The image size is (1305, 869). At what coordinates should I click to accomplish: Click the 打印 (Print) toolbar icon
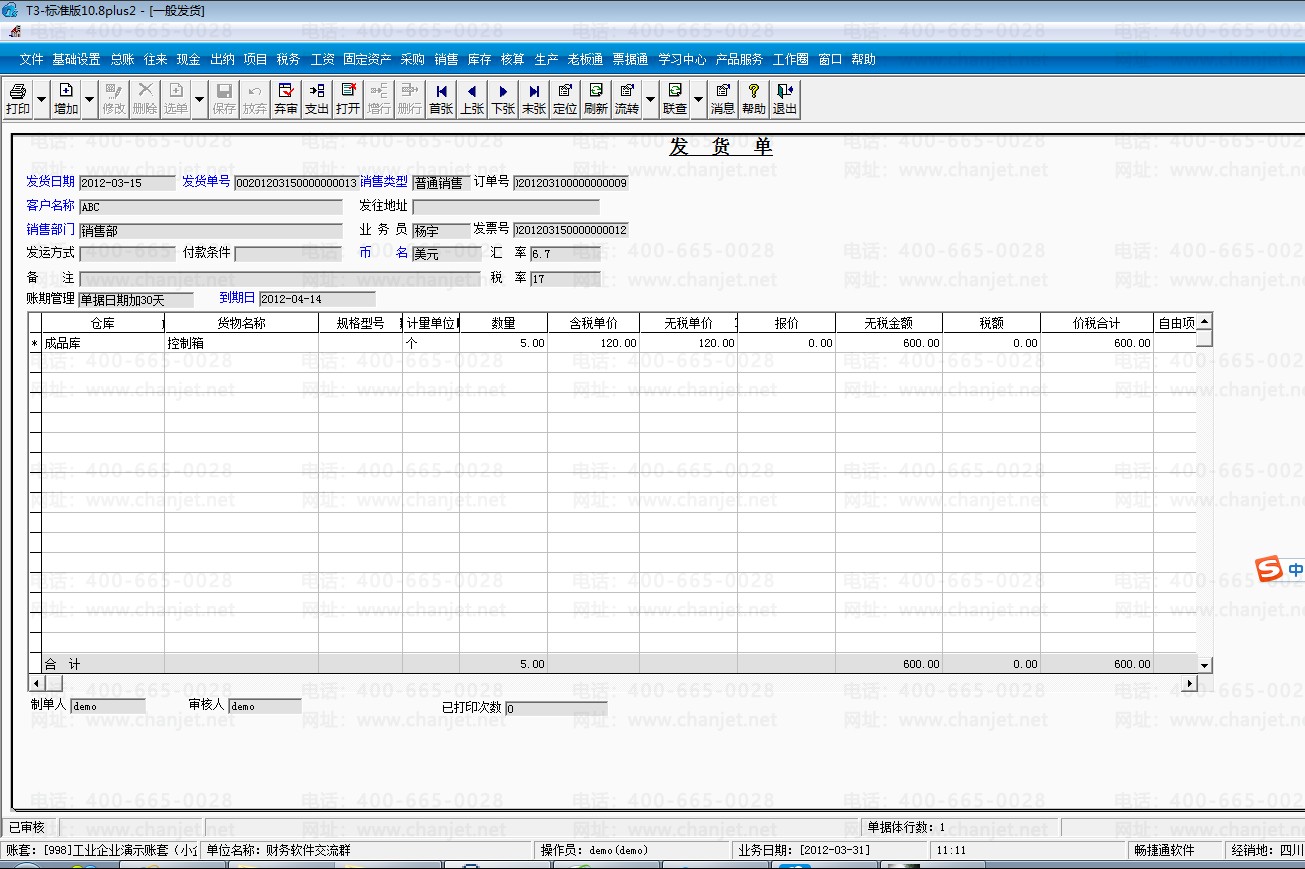pyautogui.click(x=18, y=99)
